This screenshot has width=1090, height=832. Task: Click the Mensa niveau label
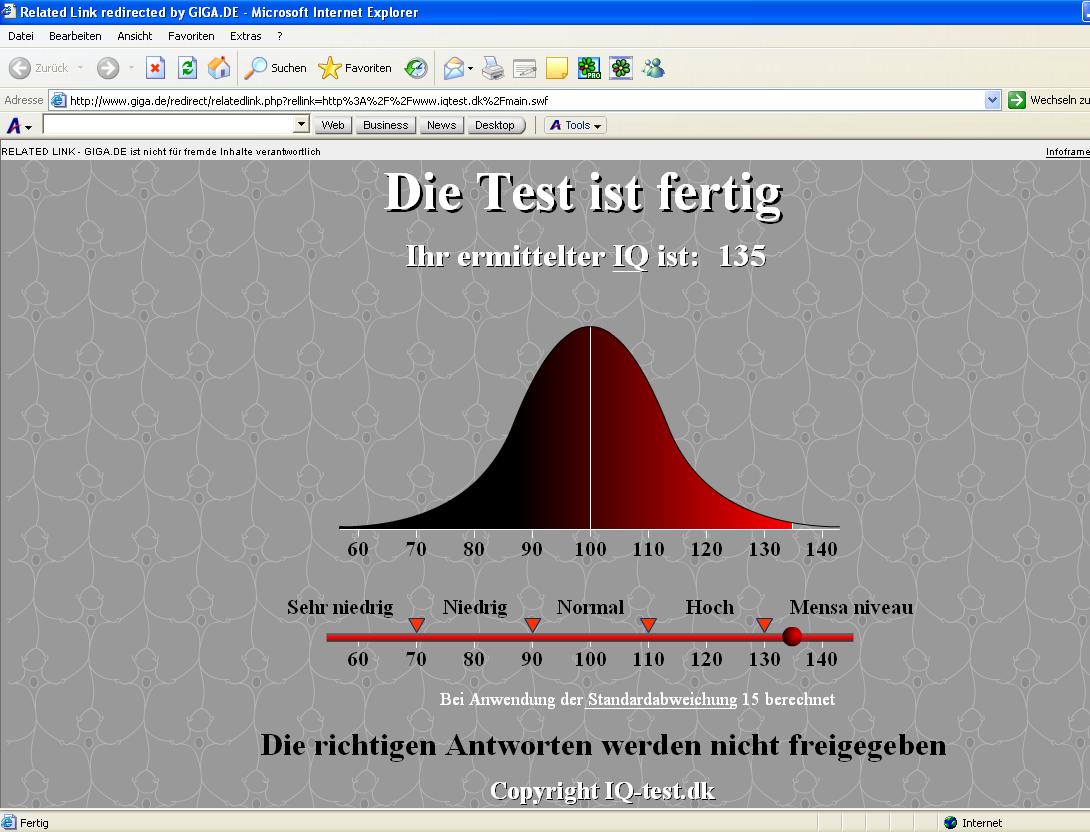[x=852, y=607]
